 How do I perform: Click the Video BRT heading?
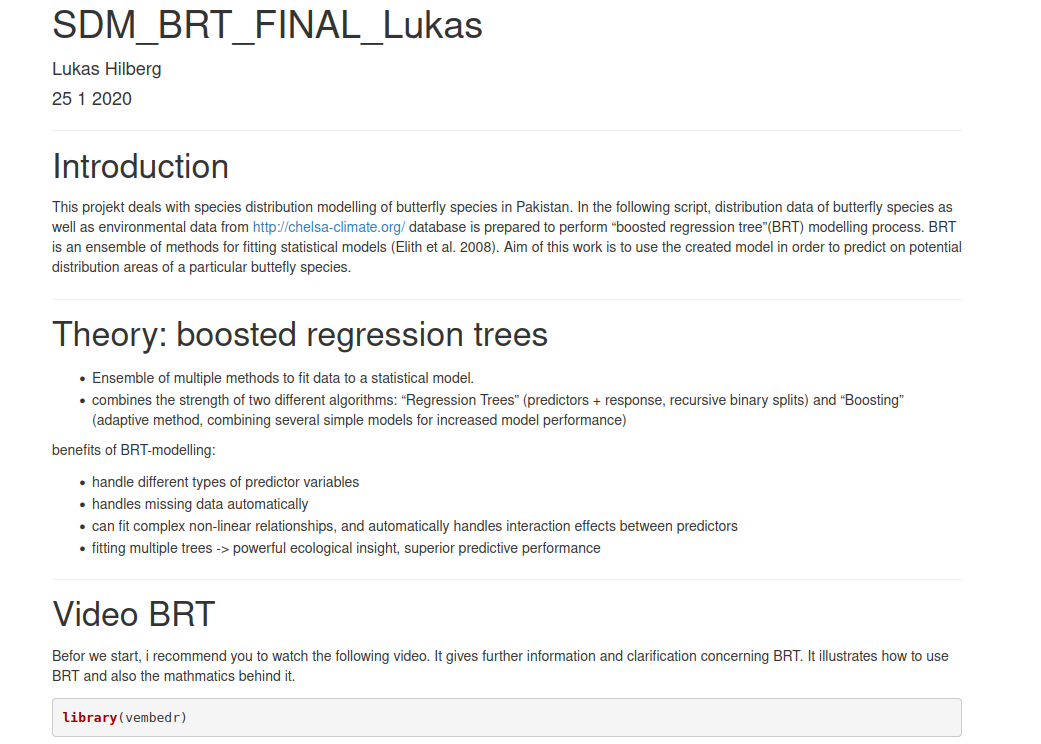point(133,614)
